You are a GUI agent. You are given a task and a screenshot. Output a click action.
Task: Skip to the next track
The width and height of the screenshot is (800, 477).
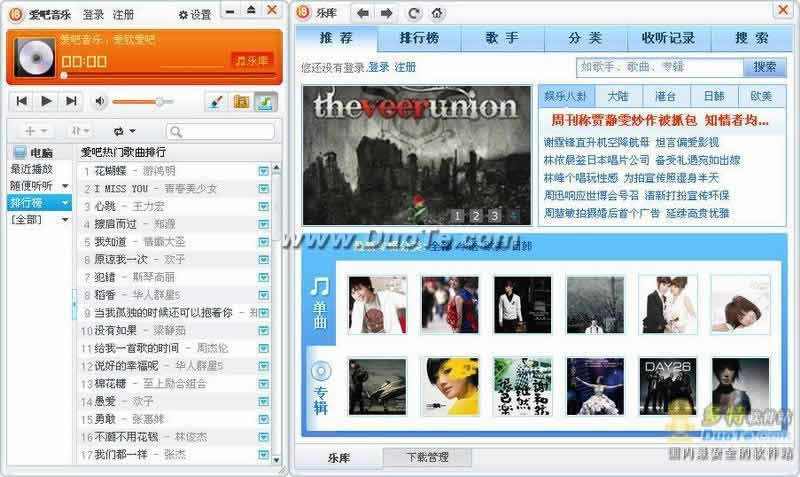(71, 101)
